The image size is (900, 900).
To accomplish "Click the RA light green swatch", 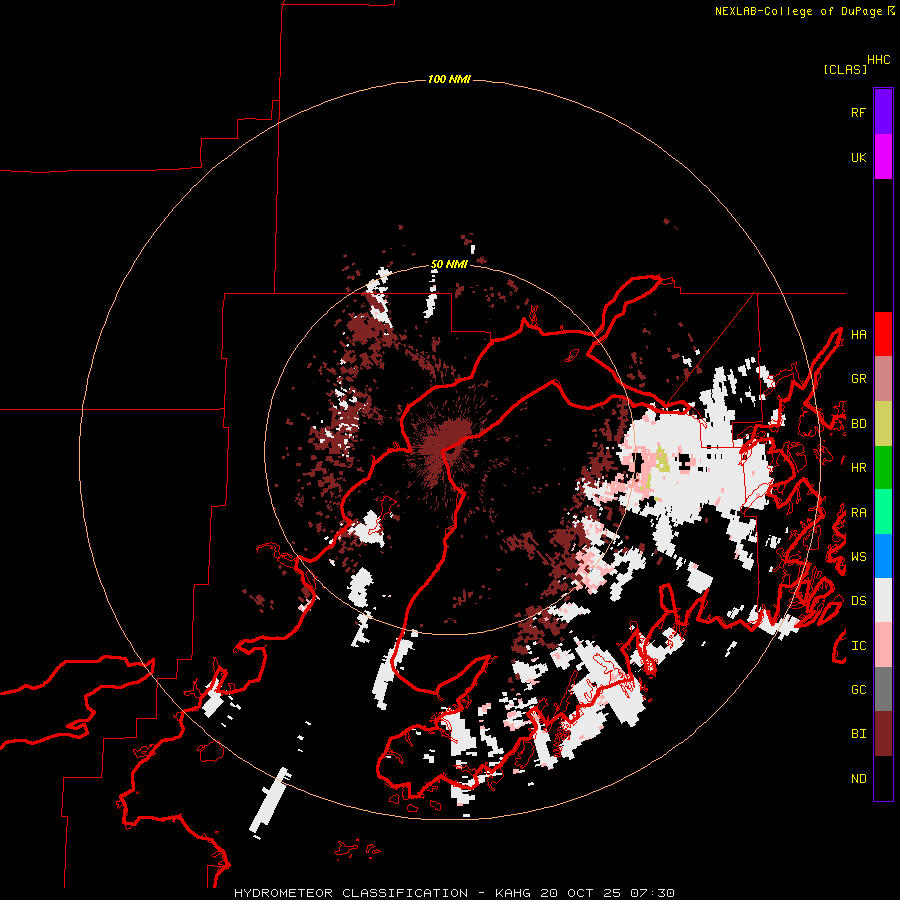I will point(883,512).
